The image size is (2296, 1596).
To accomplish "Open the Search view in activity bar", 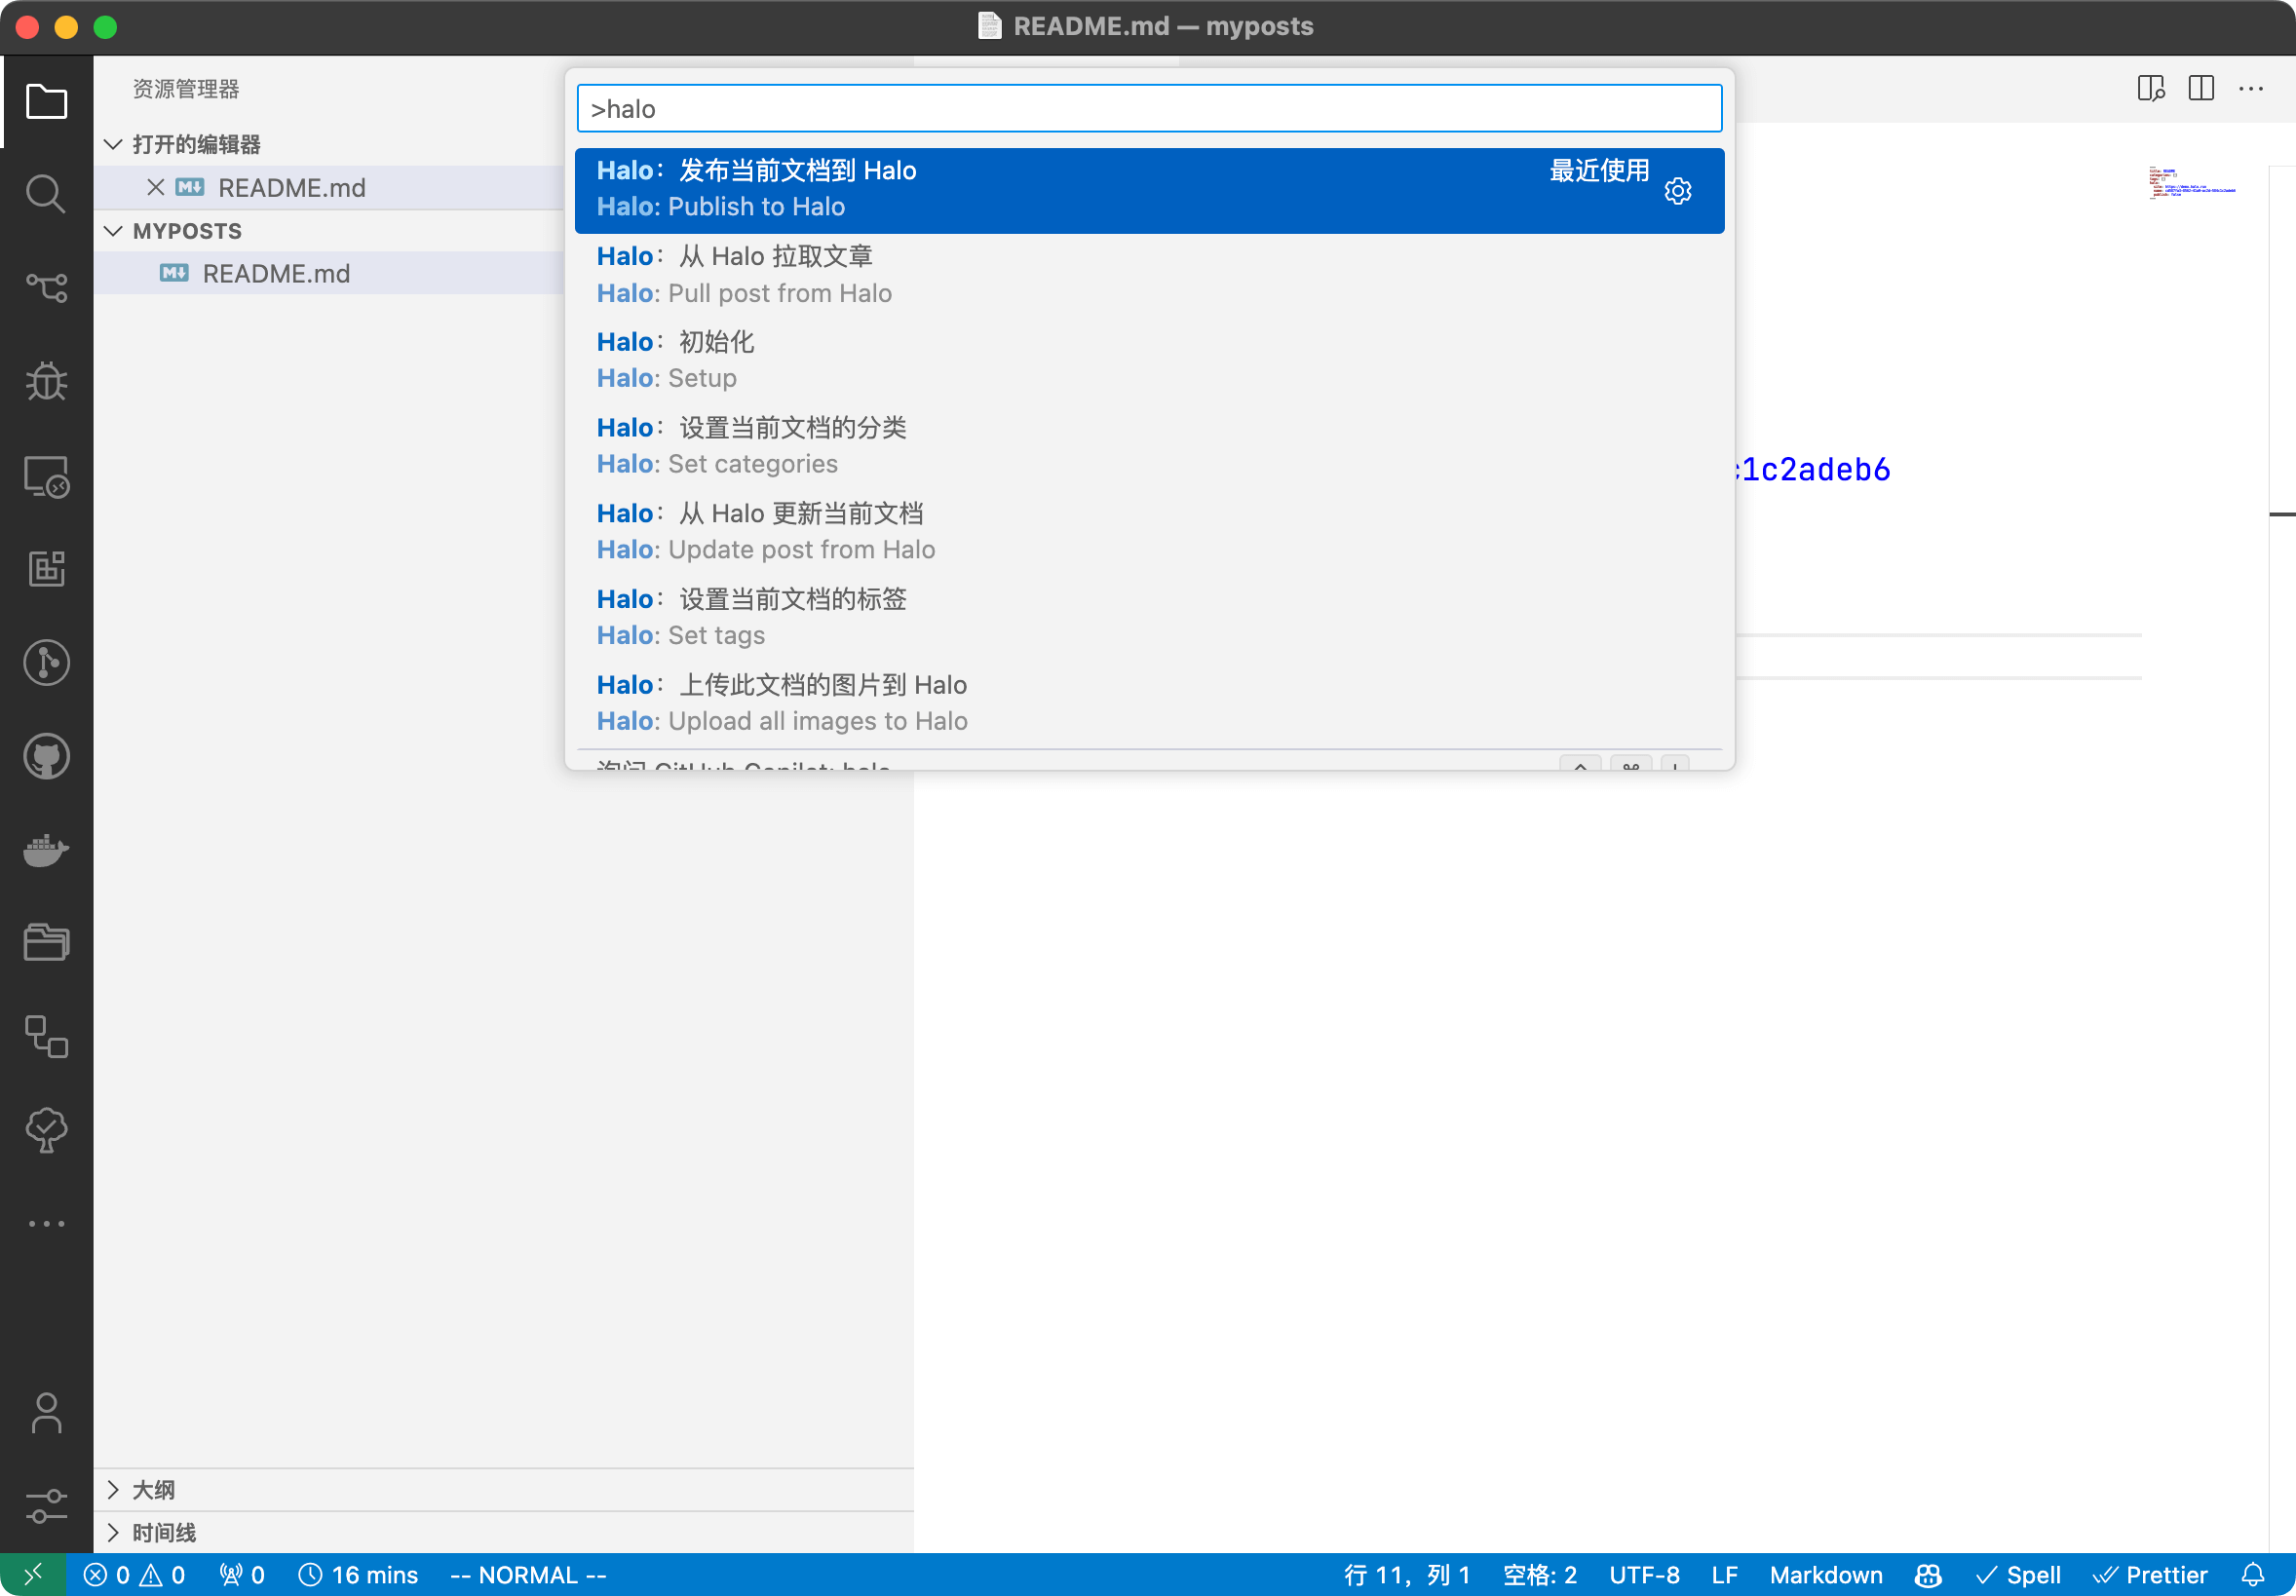I will coord(46,193).
